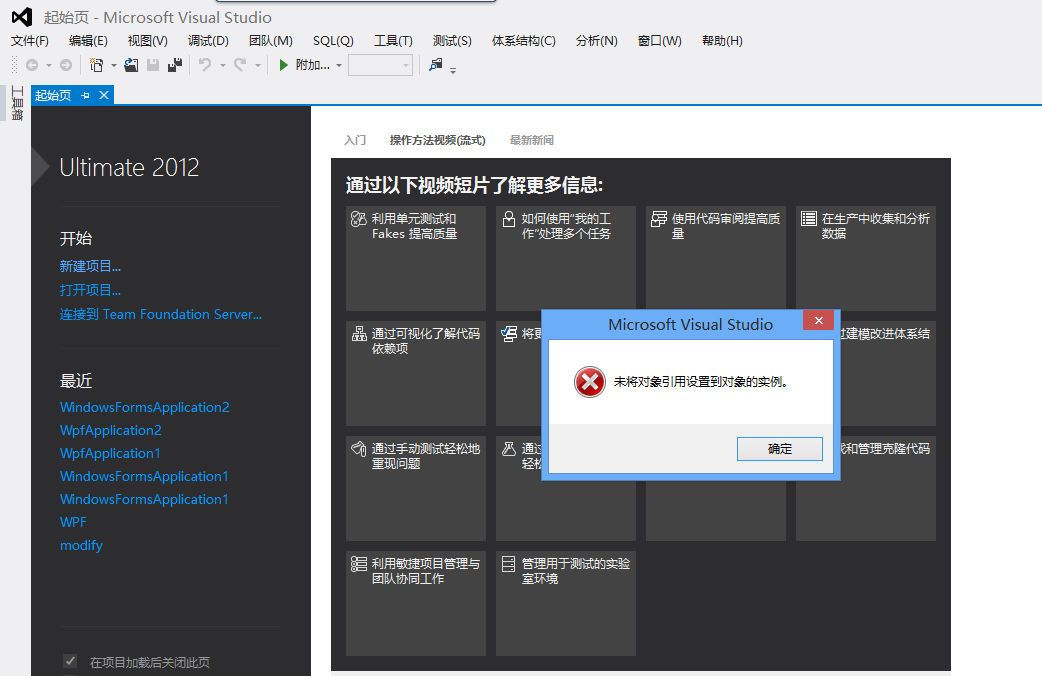
Task: Open the 窗口(W) menu
Action: pyautogui.click(x=659, y=41)
